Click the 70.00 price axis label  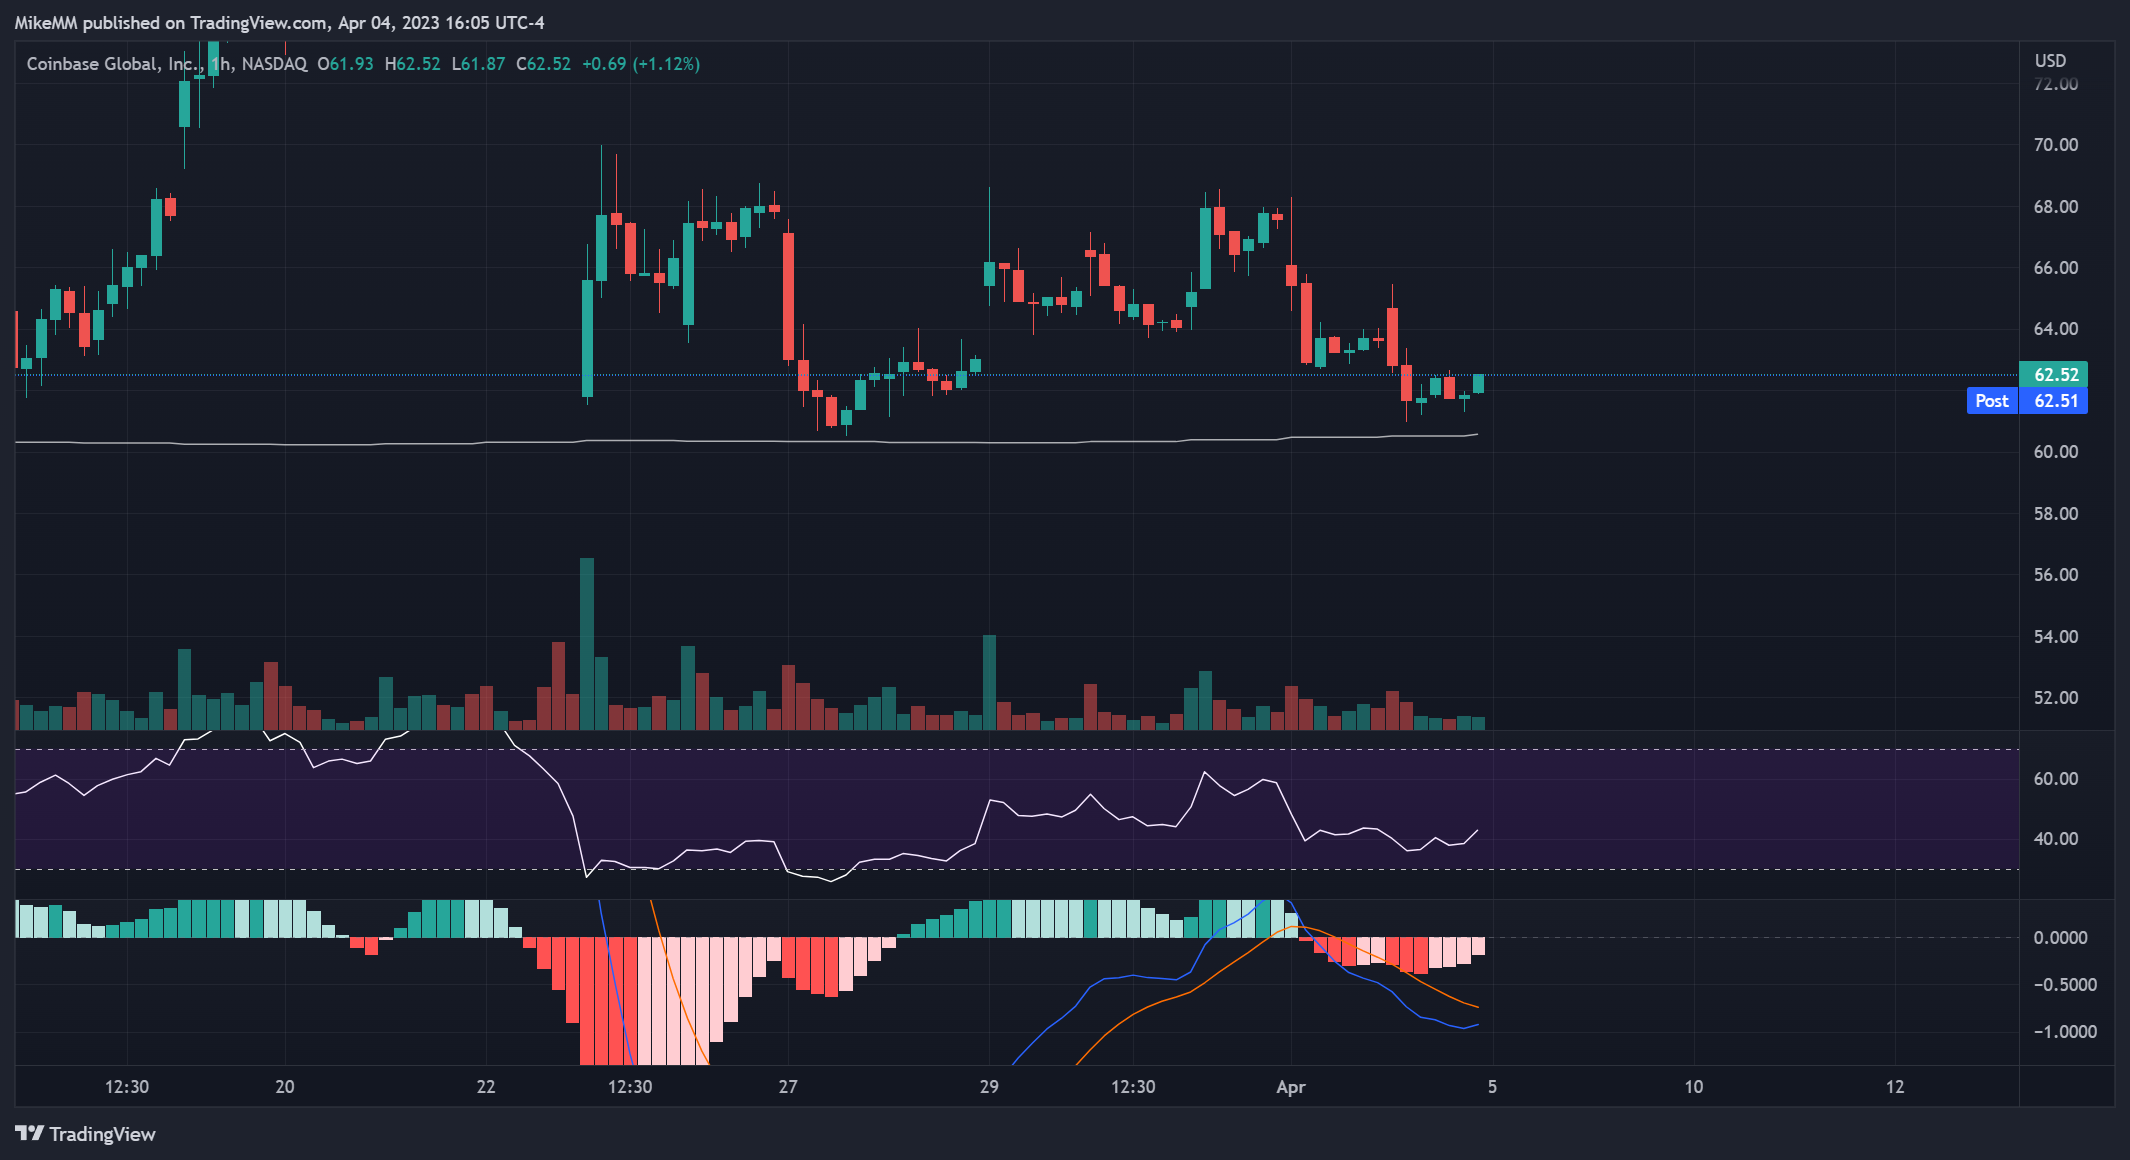coord(2056,145)
